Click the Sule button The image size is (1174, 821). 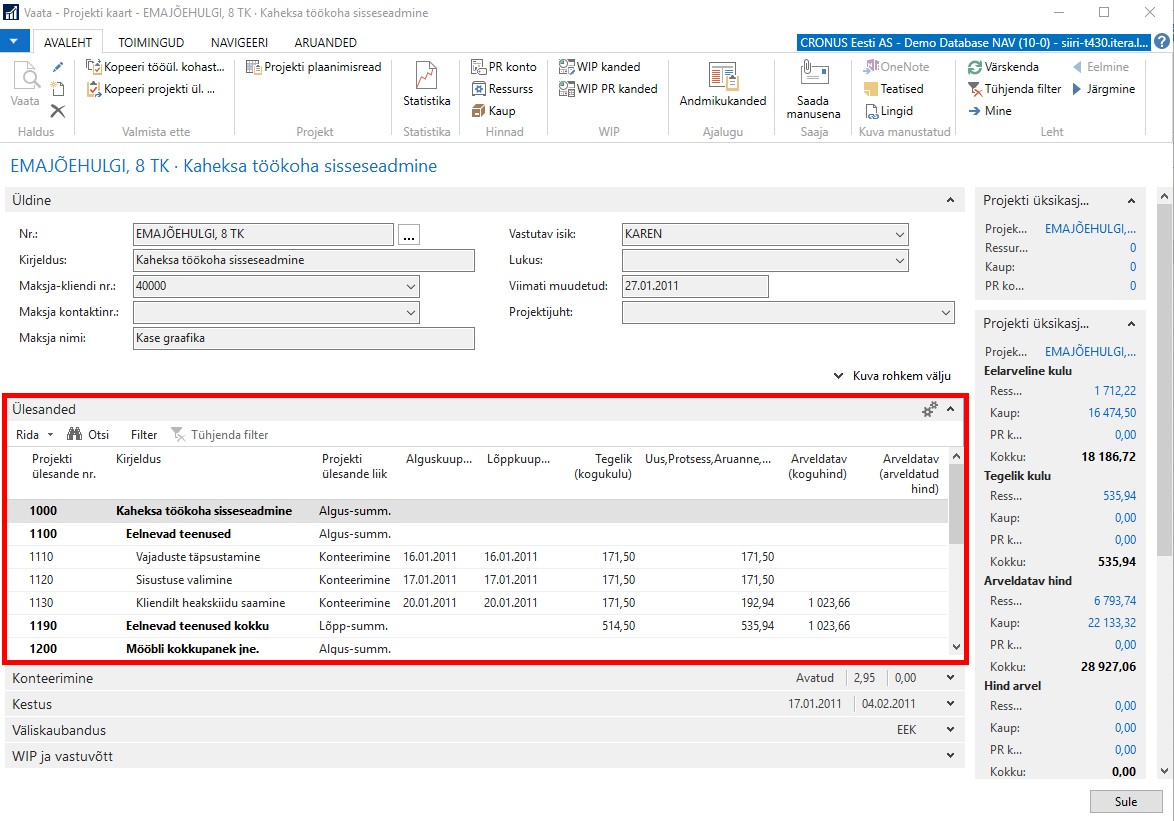point(1125,802)
